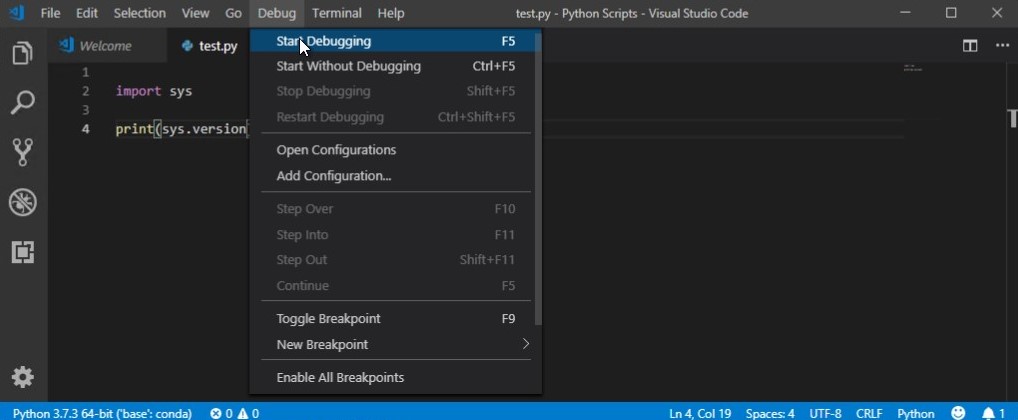Viewport: 1018px width, 420px height.
Task: Click the split editor icon
Action: coord(970,45)
